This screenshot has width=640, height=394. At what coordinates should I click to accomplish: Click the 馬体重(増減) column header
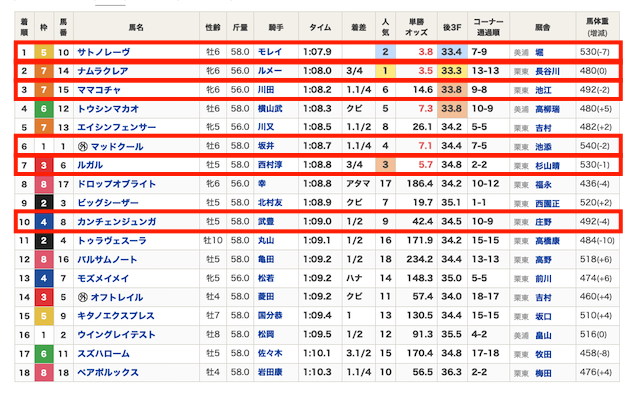tap(597, 27)
